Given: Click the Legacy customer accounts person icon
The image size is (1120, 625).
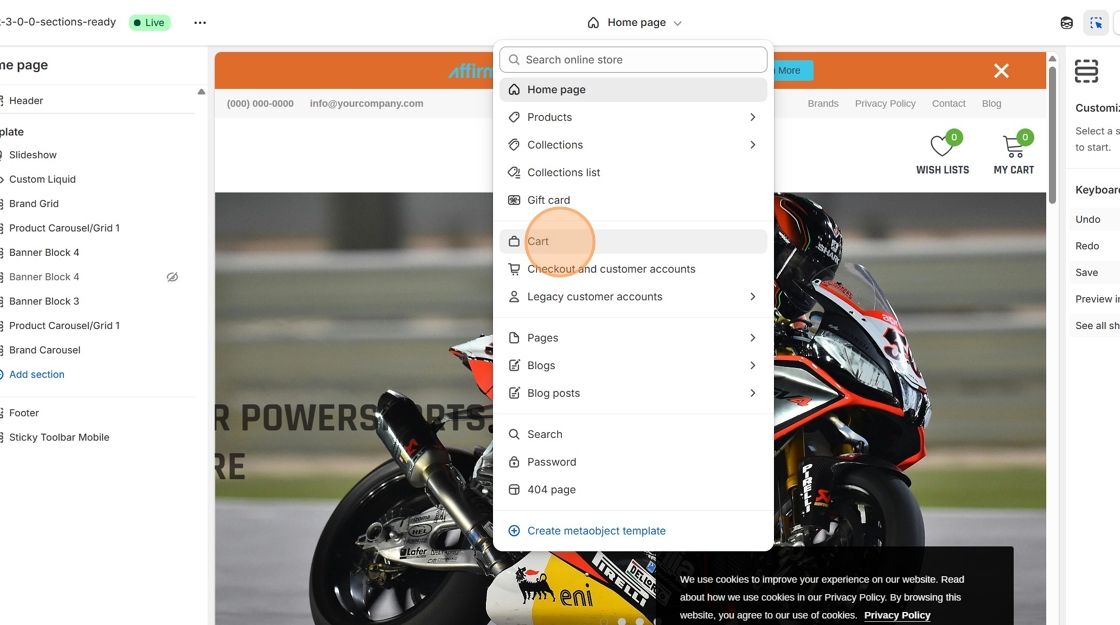Looking at the screenshot, I should click(514, 296).
